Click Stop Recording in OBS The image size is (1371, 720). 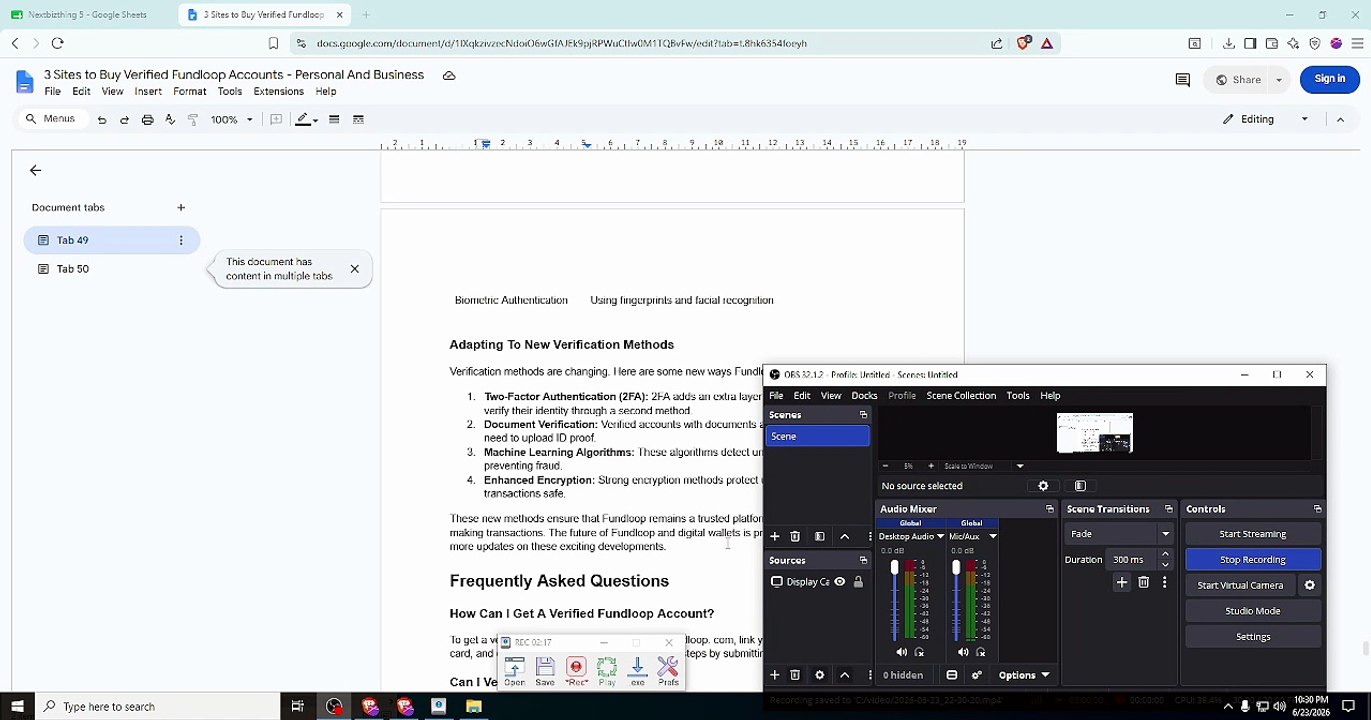1253,560
